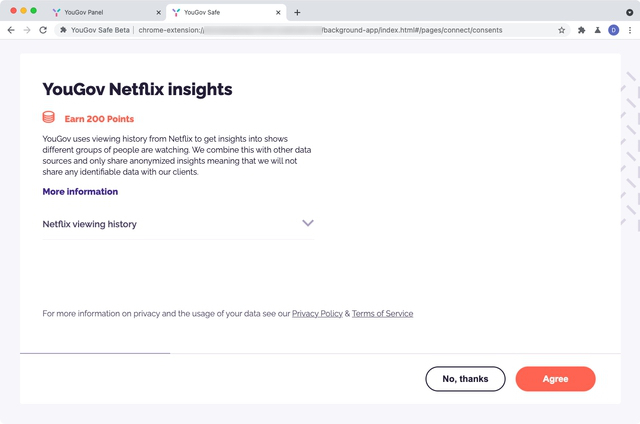Expand the Netflix viewing history chevron
Screen dimensions: 640x424
click(x=308, y=223)
